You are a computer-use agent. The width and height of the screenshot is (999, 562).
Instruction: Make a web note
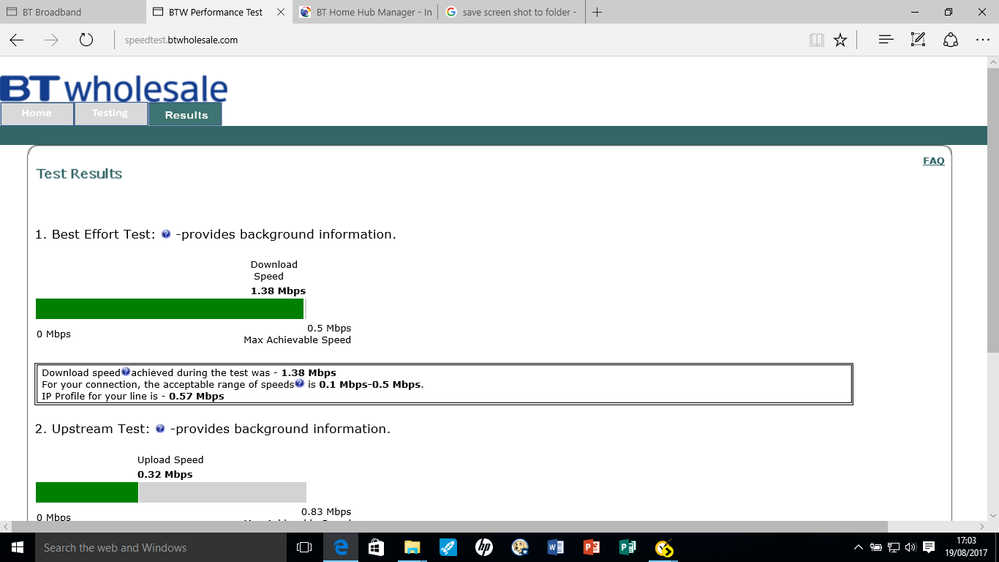pos(918,40)
